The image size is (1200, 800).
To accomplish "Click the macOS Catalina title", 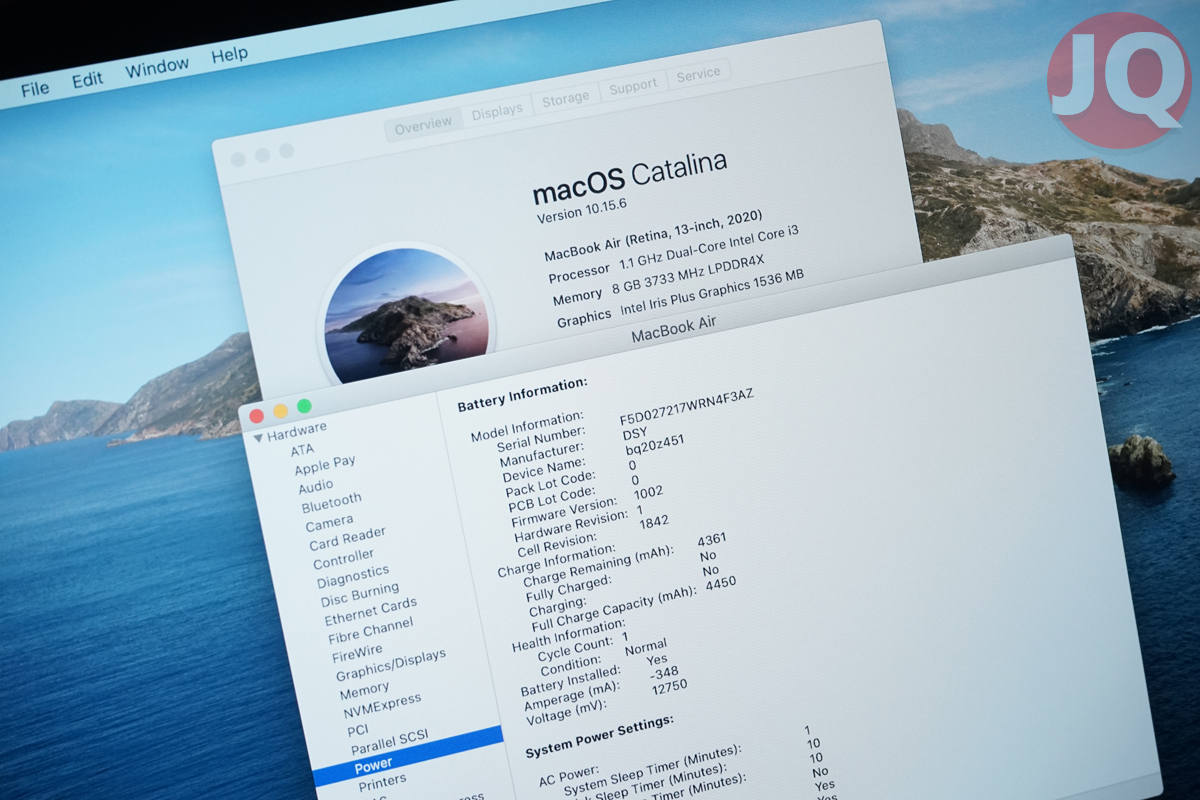I will 630,177.
